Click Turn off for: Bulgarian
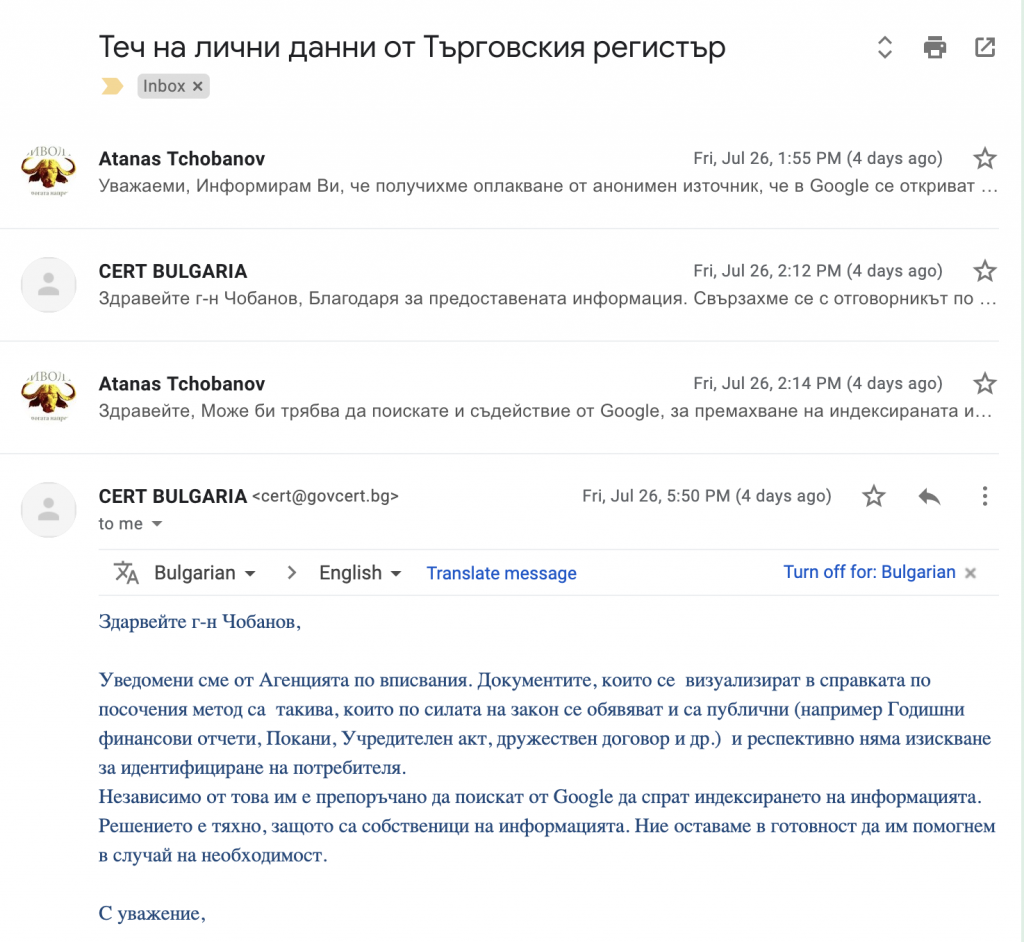This screenshot has width=1024, height=942. [869, 572]
